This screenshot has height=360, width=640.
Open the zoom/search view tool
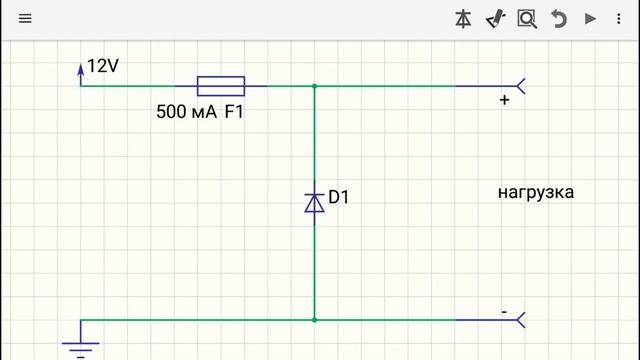coord(527,19)
